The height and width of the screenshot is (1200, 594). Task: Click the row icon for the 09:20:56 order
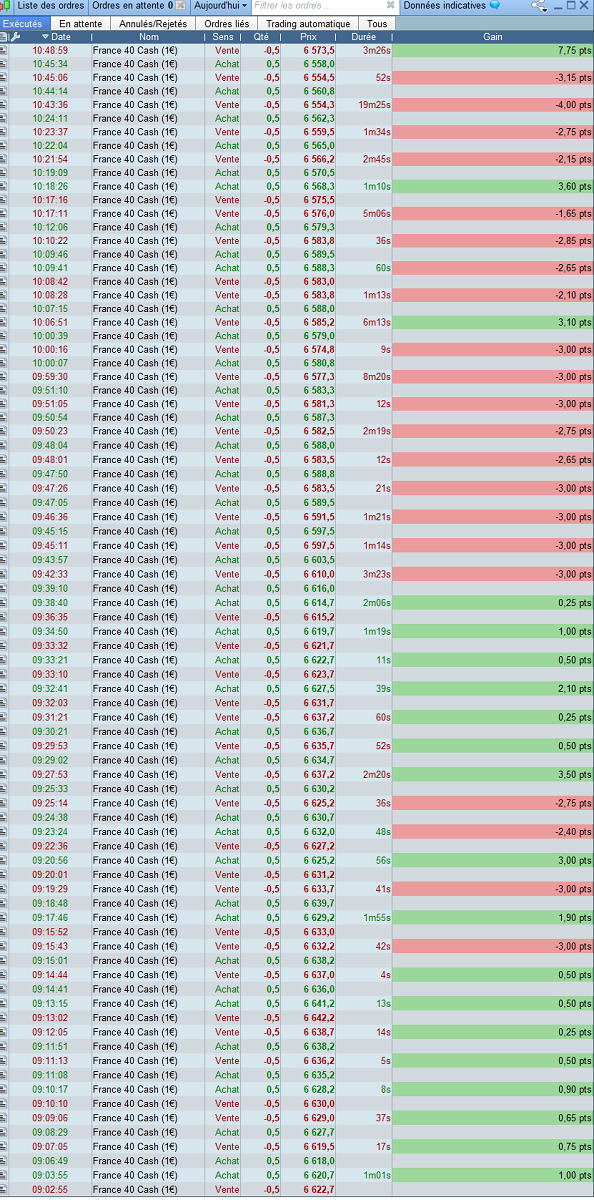(x=4, y=860)
